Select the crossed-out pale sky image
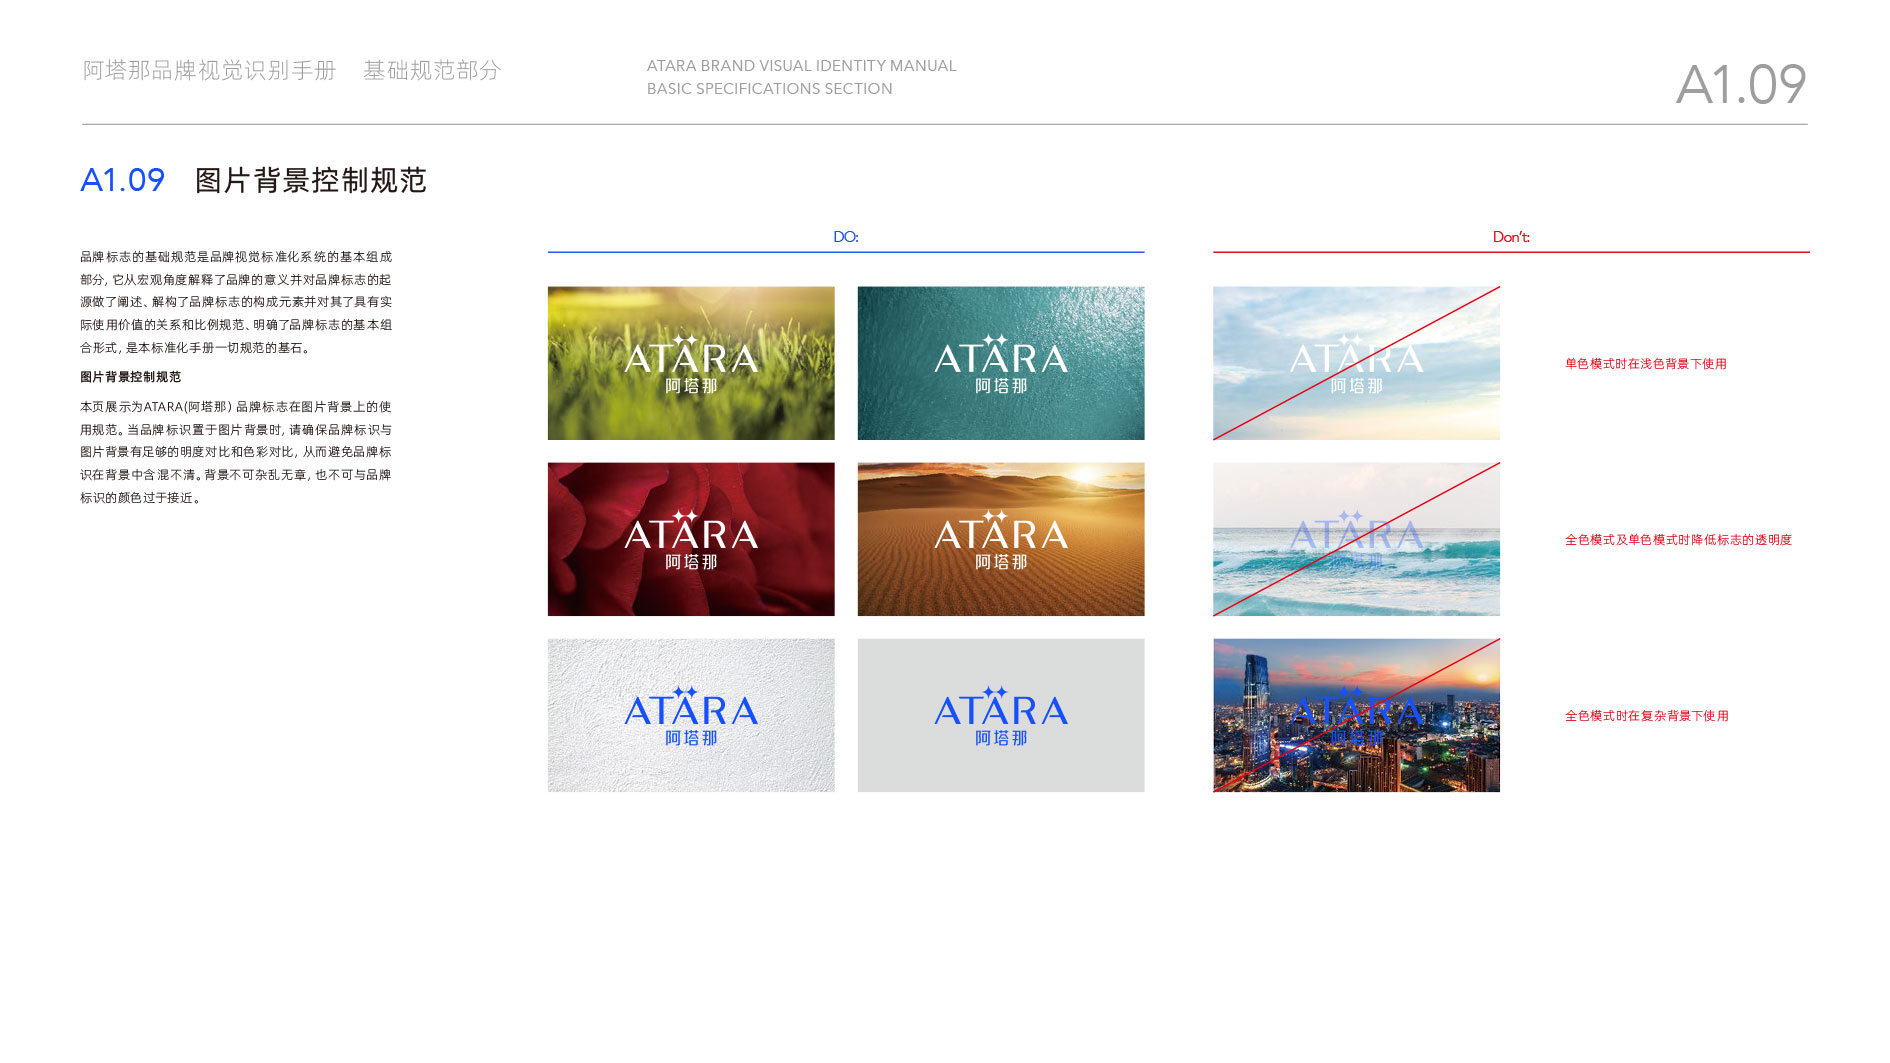This screenshot has height=1063, width=1890. pos(1356,363)
